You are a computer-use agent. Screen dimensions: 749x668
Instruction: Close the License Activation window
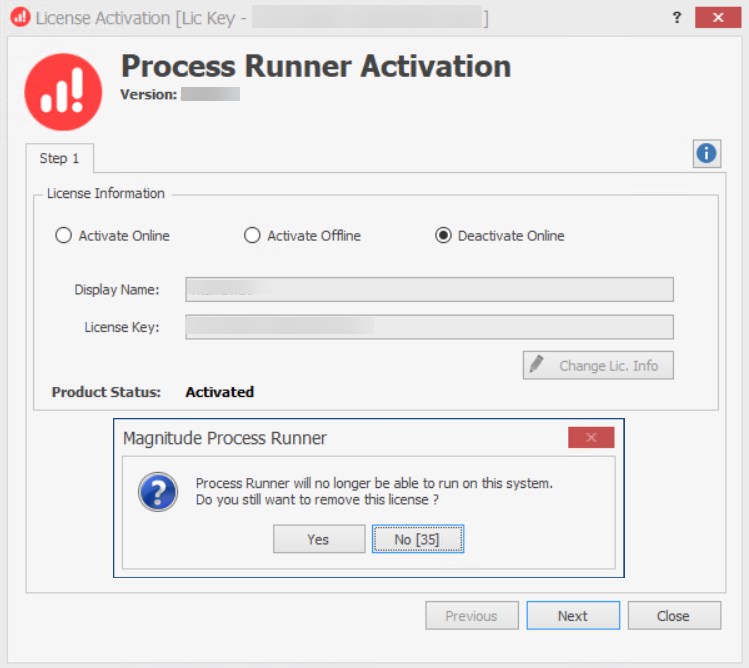pos(725,17)
